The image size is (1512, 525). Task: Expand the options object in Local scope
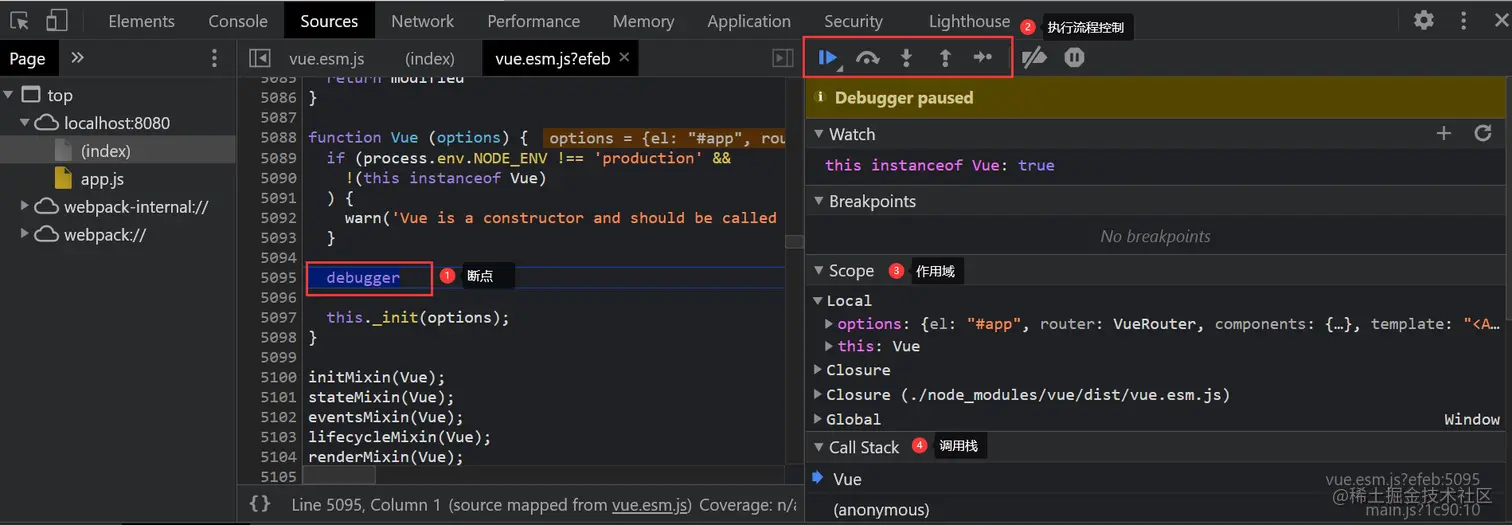tap(829, 324)
